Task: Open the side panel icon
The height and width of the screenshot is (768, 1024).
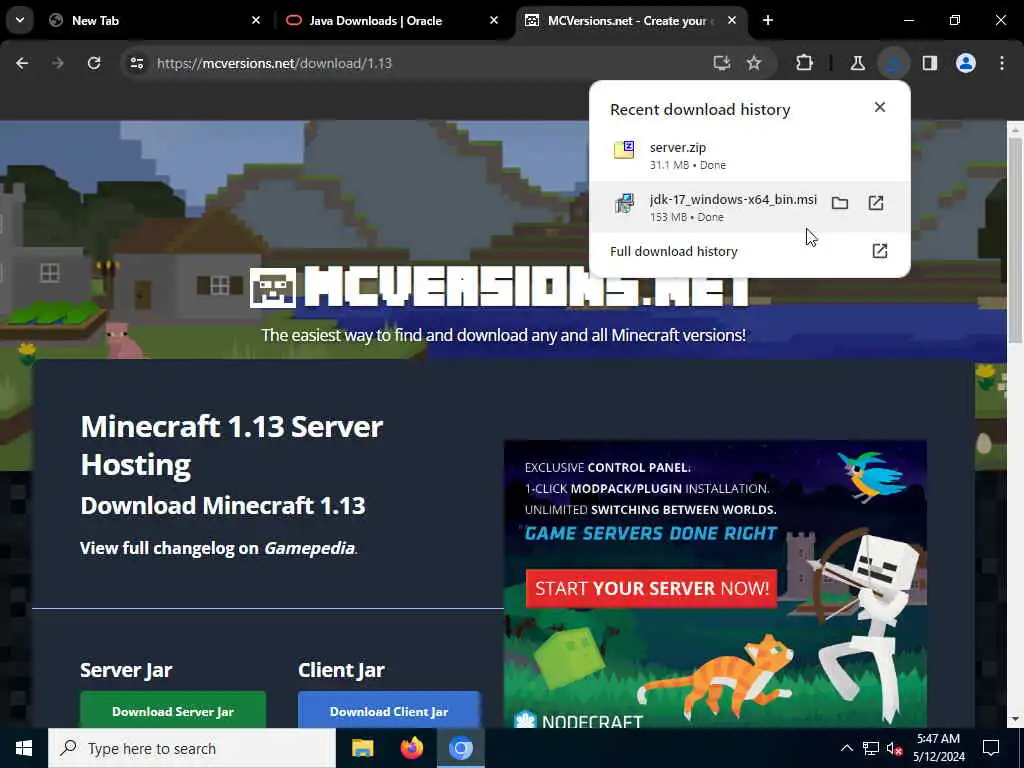Action: pos(930,63)
